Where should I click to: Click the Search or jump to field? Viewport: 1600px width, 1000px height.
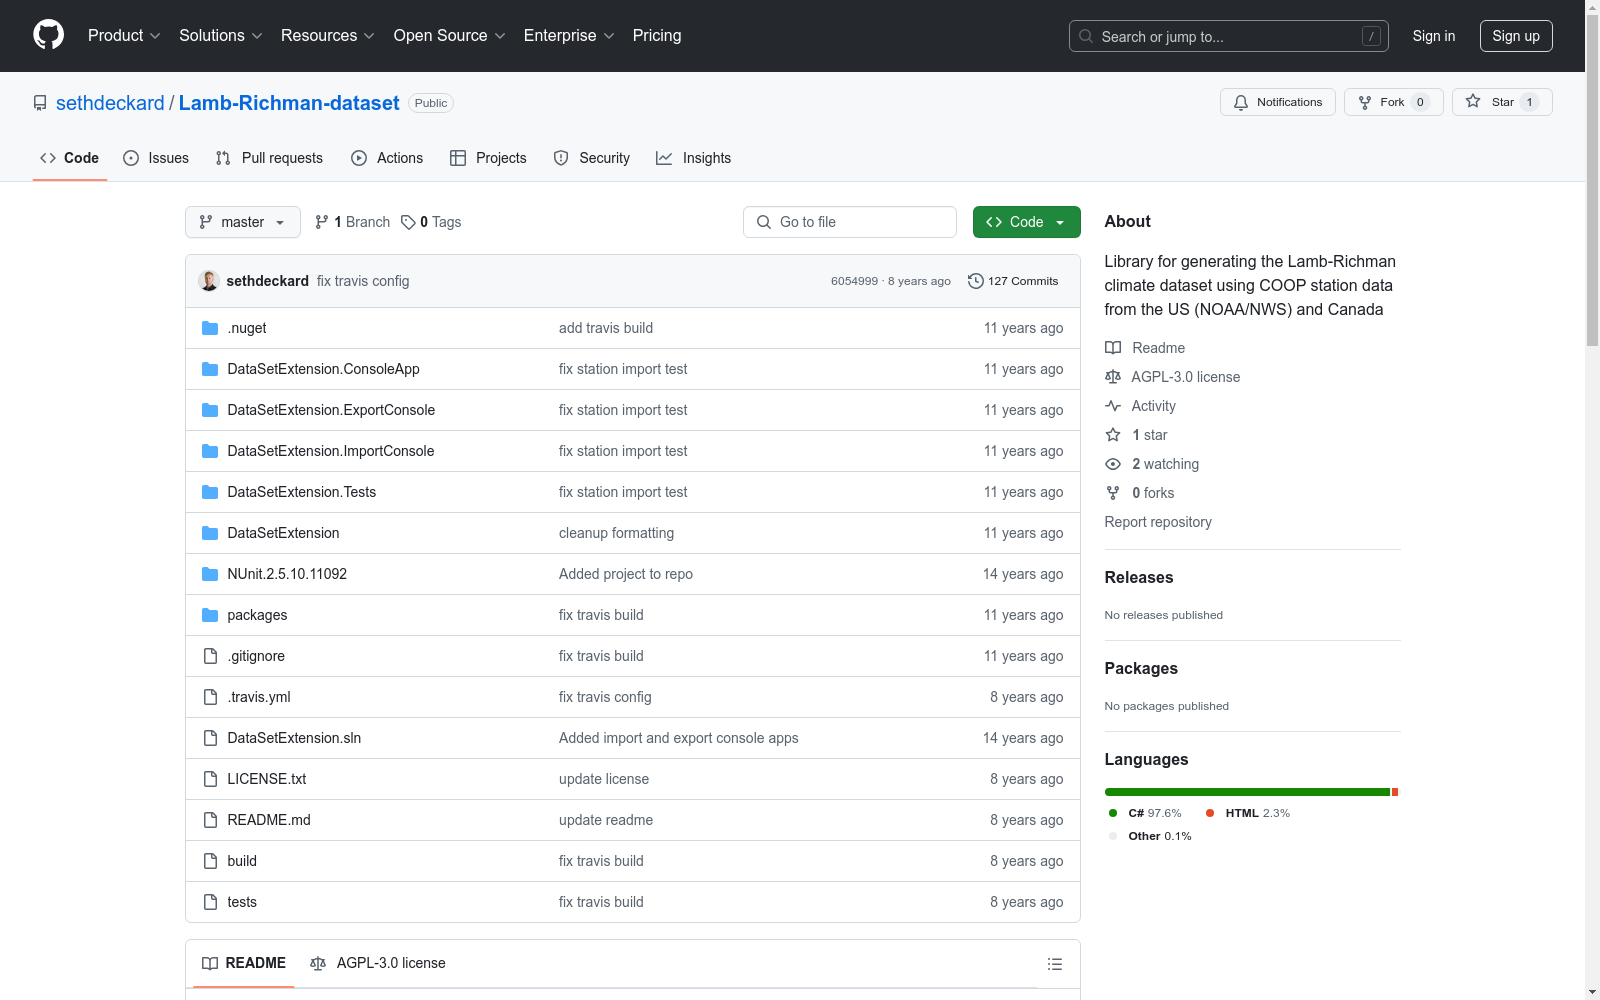pos(1229,36)
